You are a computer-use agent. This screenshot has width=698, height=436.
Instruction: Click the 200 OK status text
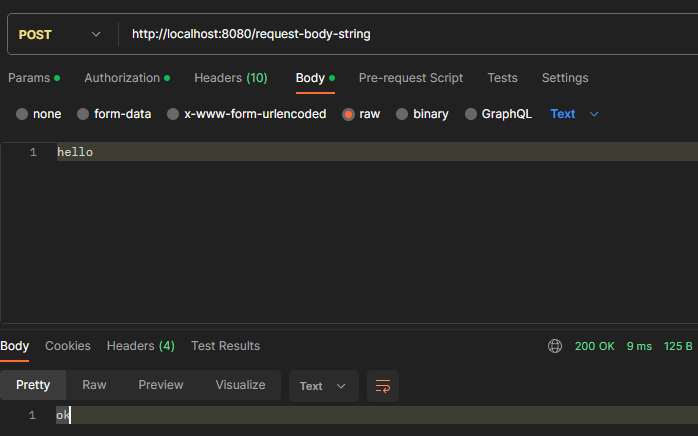coord(594,346)
